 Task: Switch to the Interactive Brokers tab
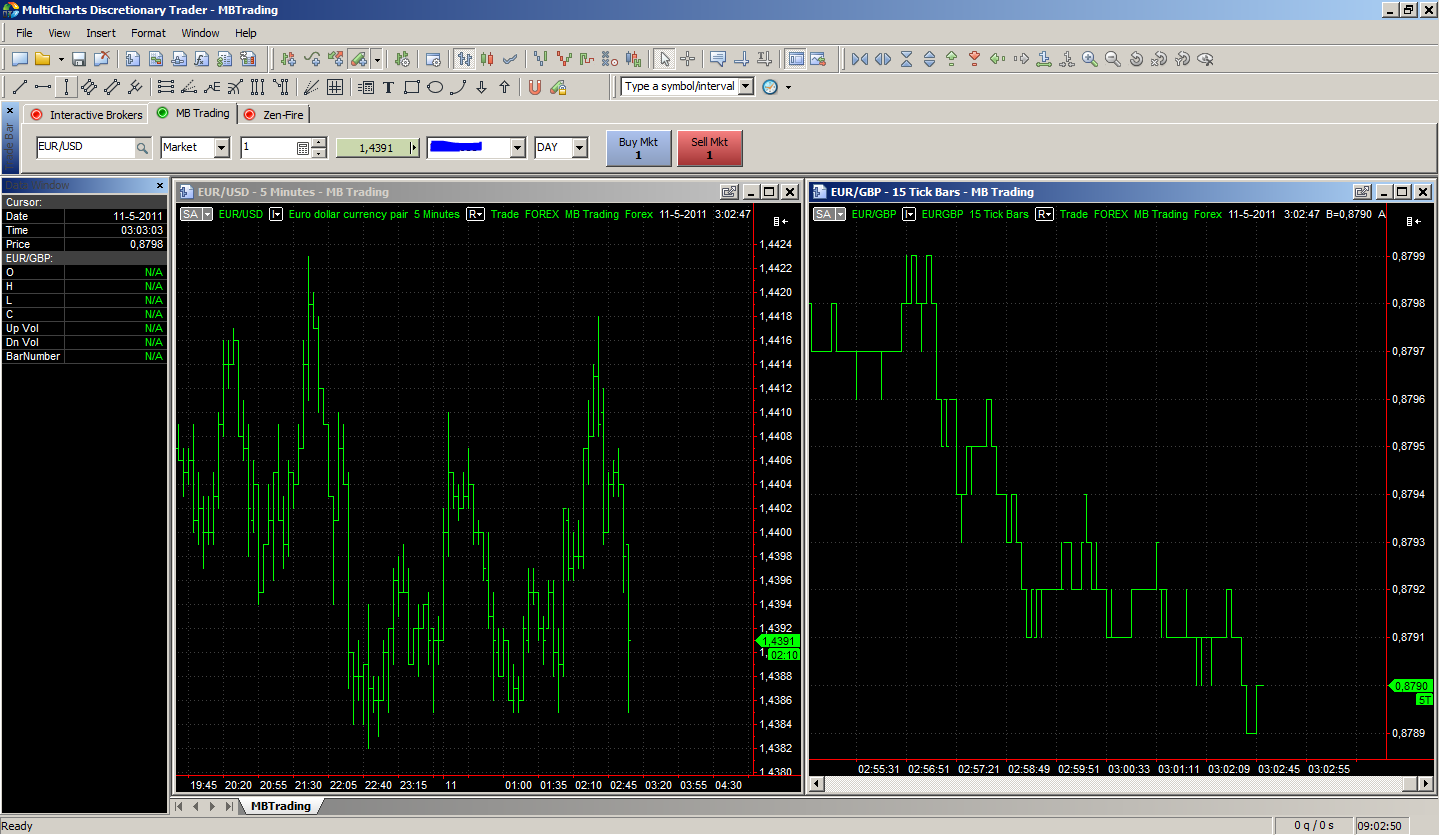(x=88, y=115)
